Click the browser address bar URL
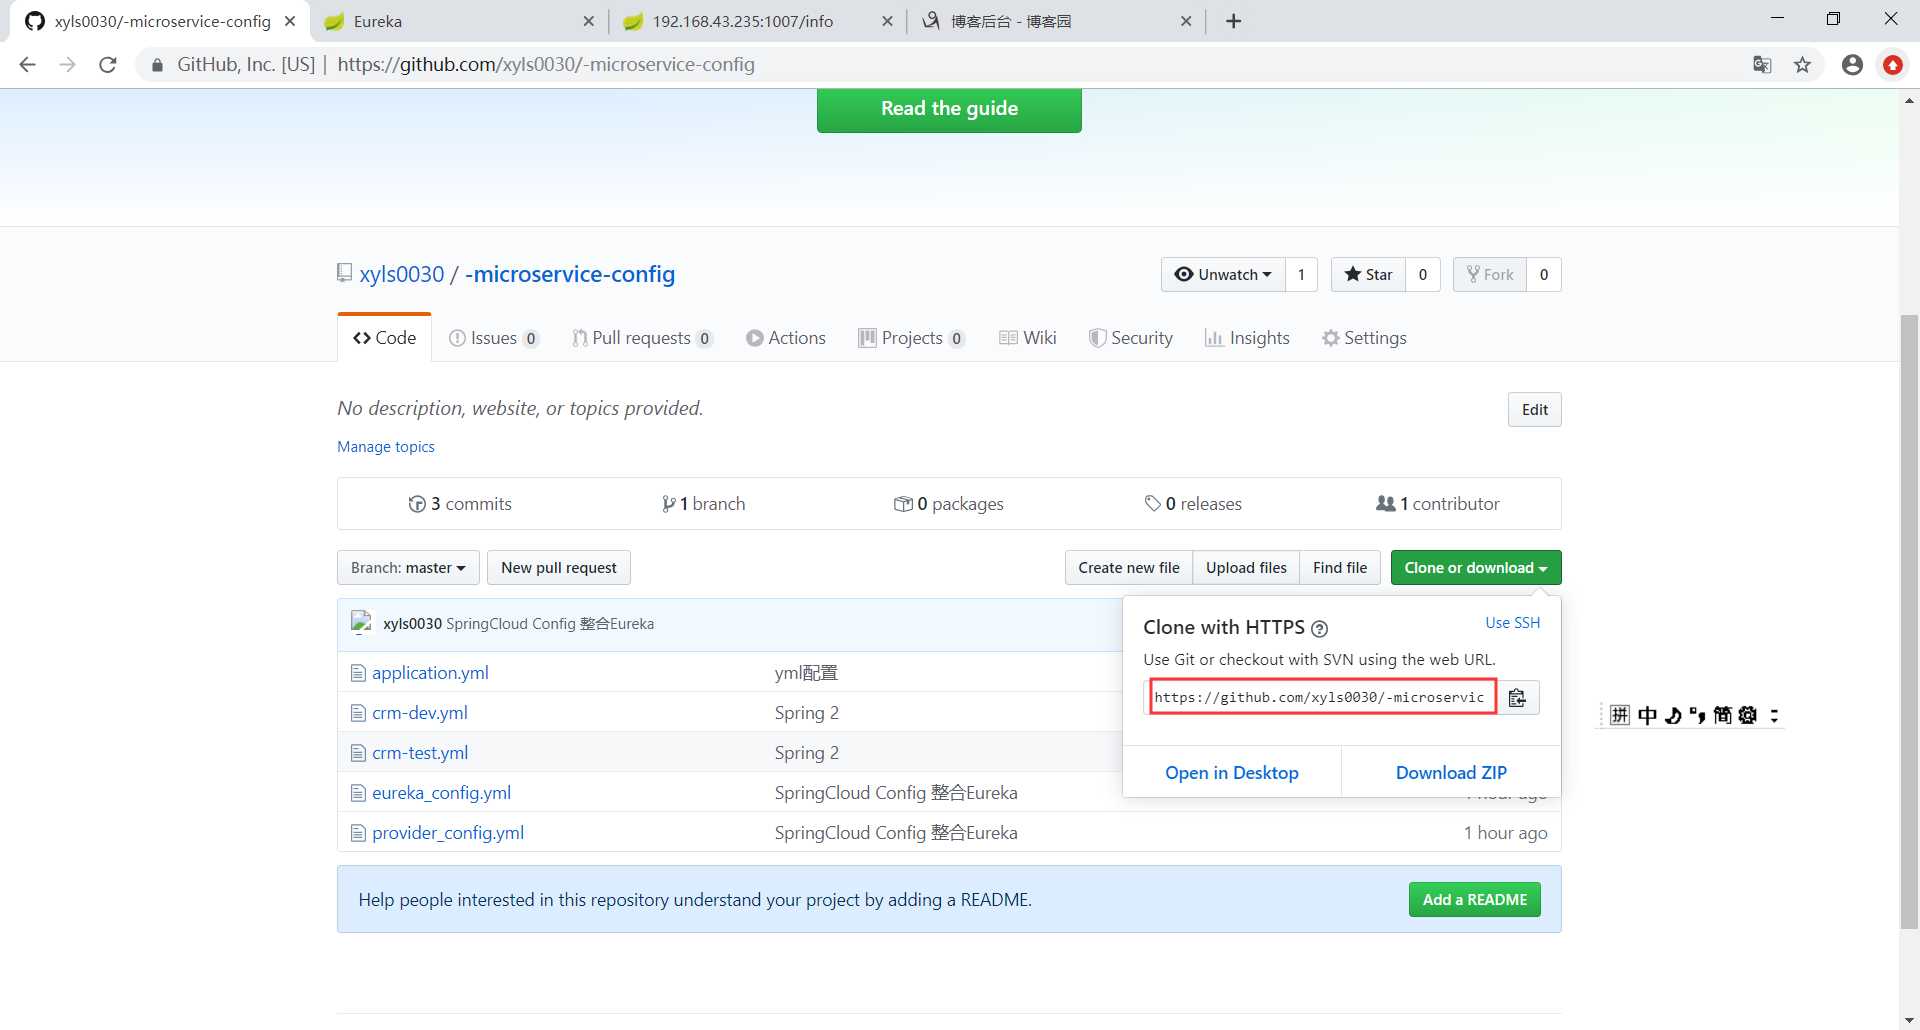The width and height of the screenshot is (1920, 1030). pyautogui.click(x=546, y=65)
